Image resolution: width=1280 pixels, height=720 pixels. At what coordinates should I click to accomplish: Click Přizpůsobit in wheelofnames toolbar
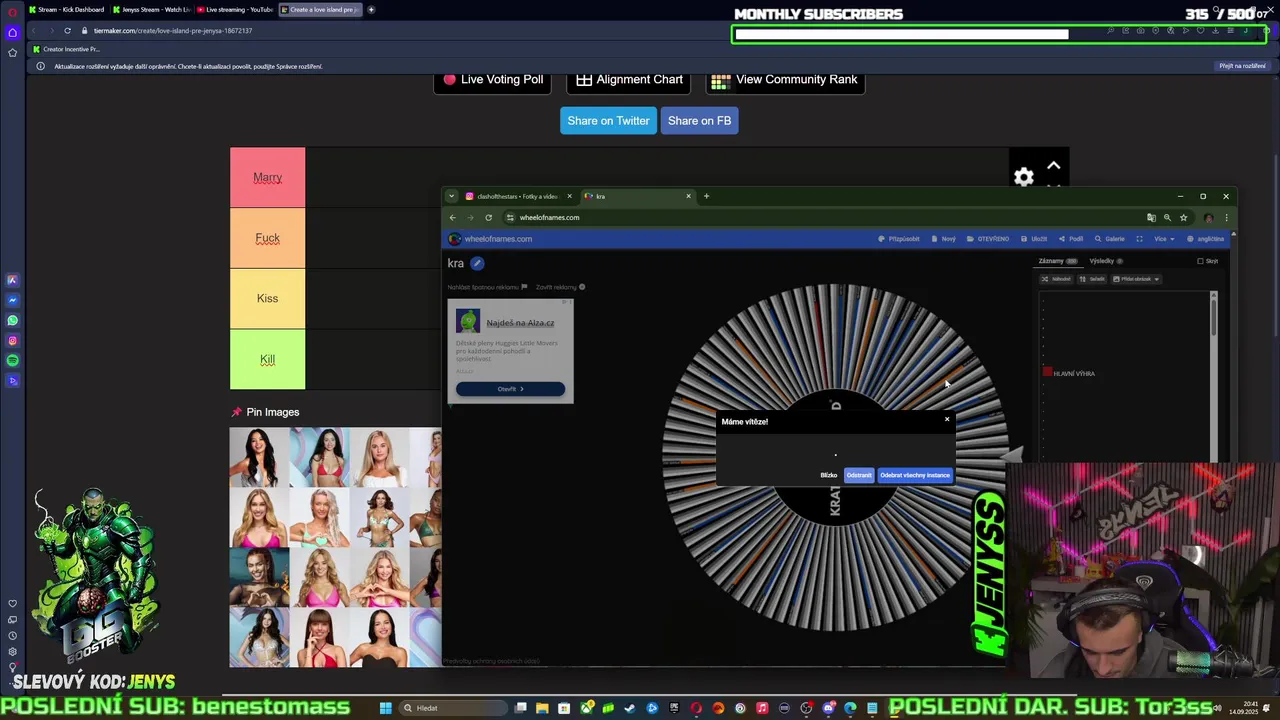pyautogui.click(x=899, y=239)
